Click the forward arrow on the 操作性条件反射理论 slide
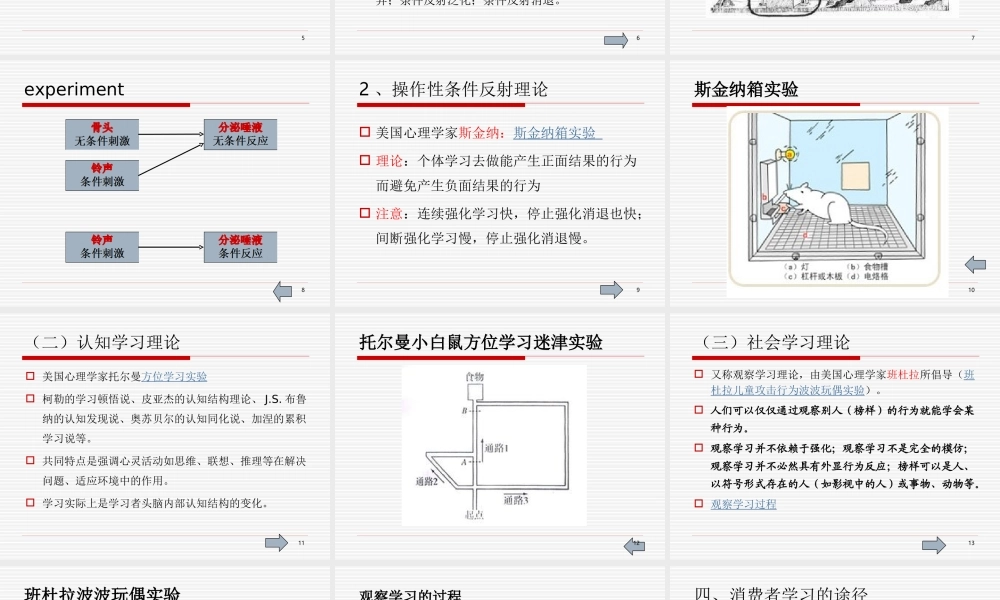The height and width of the screenshot is (600, 1000). coord(610,288)
